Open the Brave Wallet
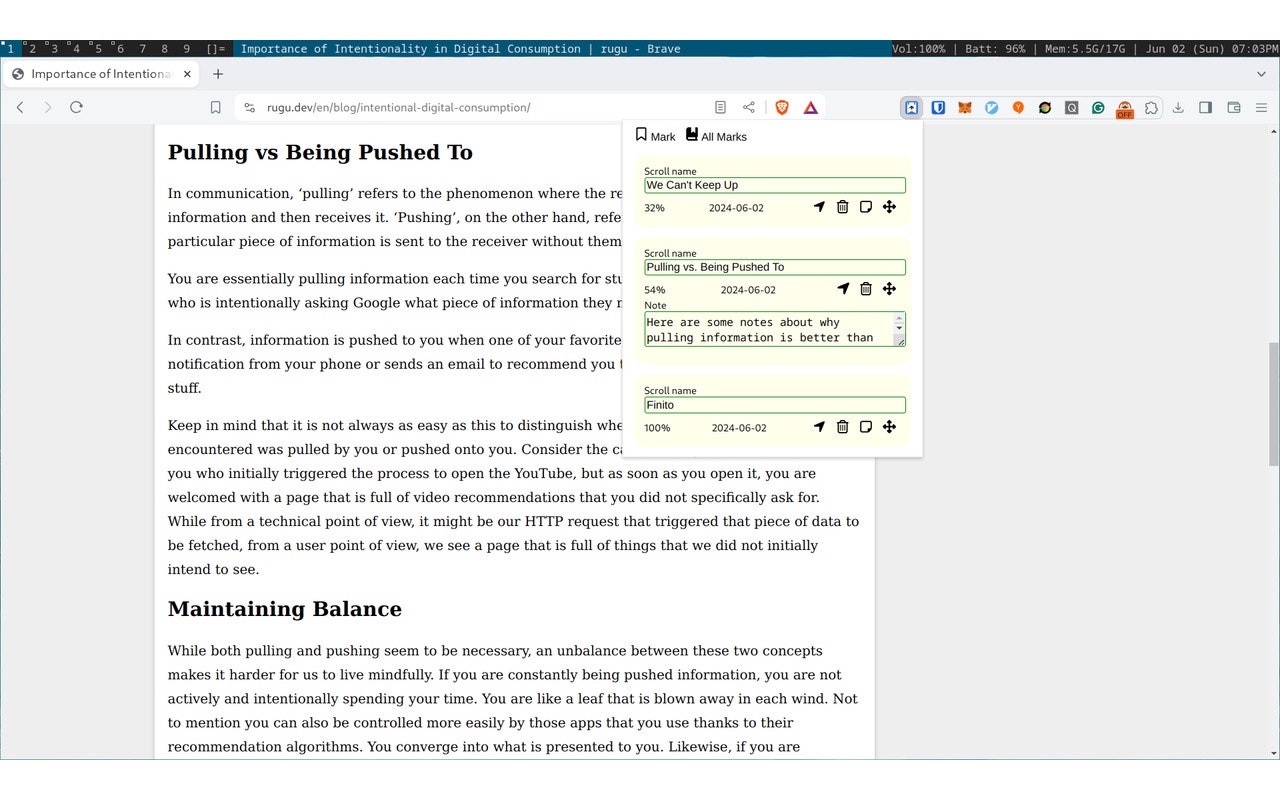 pos(1234,108)
